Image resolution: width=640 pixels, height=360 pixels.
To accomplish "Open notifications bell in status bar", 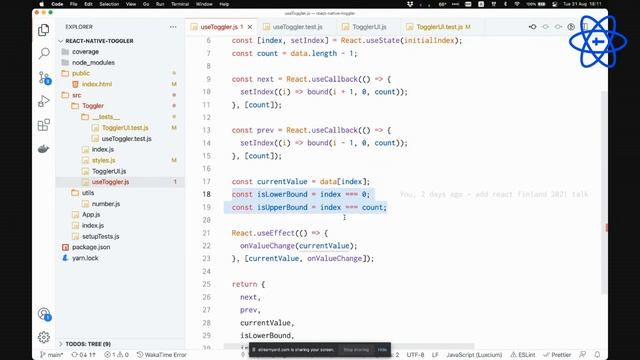I will [597, 355].
